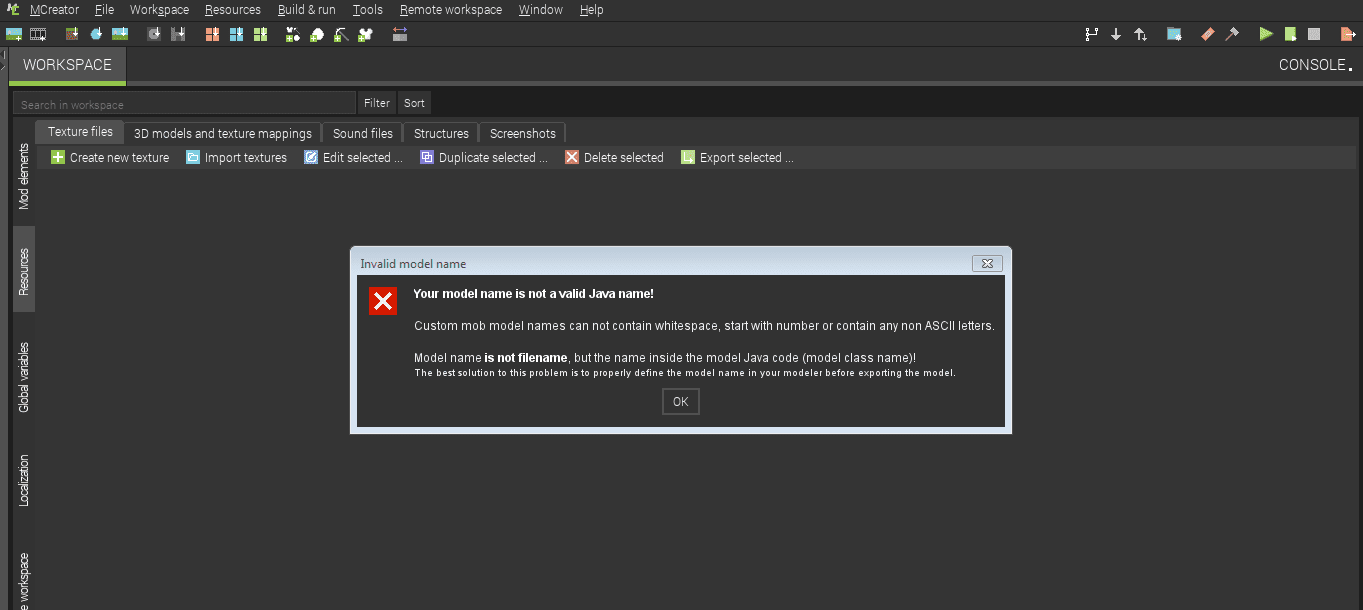Run client with green play triangle
Image resolution: width=1363 pixels, height=610 pixels.
[x=1266, y=34]
